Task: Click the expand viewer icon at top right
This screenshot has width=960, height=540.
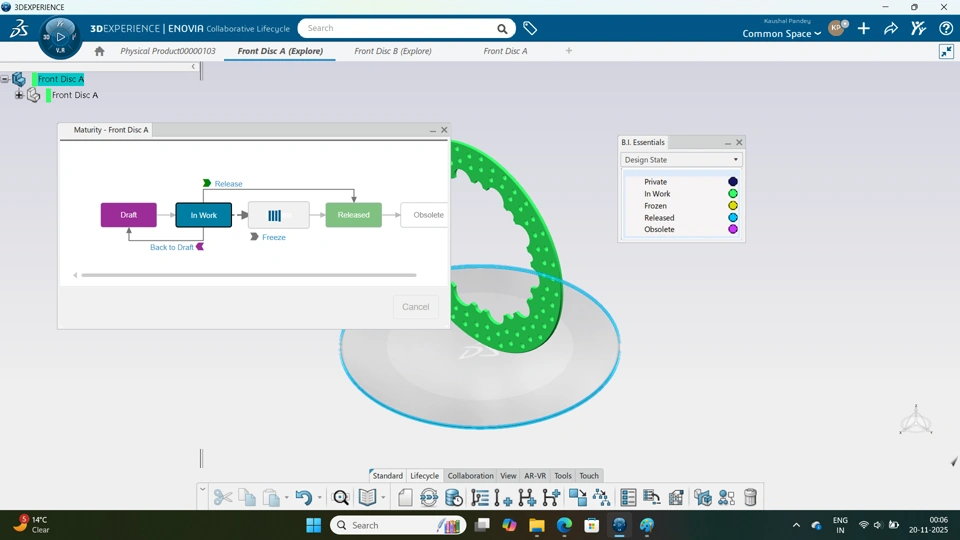Action: [946, 51]
